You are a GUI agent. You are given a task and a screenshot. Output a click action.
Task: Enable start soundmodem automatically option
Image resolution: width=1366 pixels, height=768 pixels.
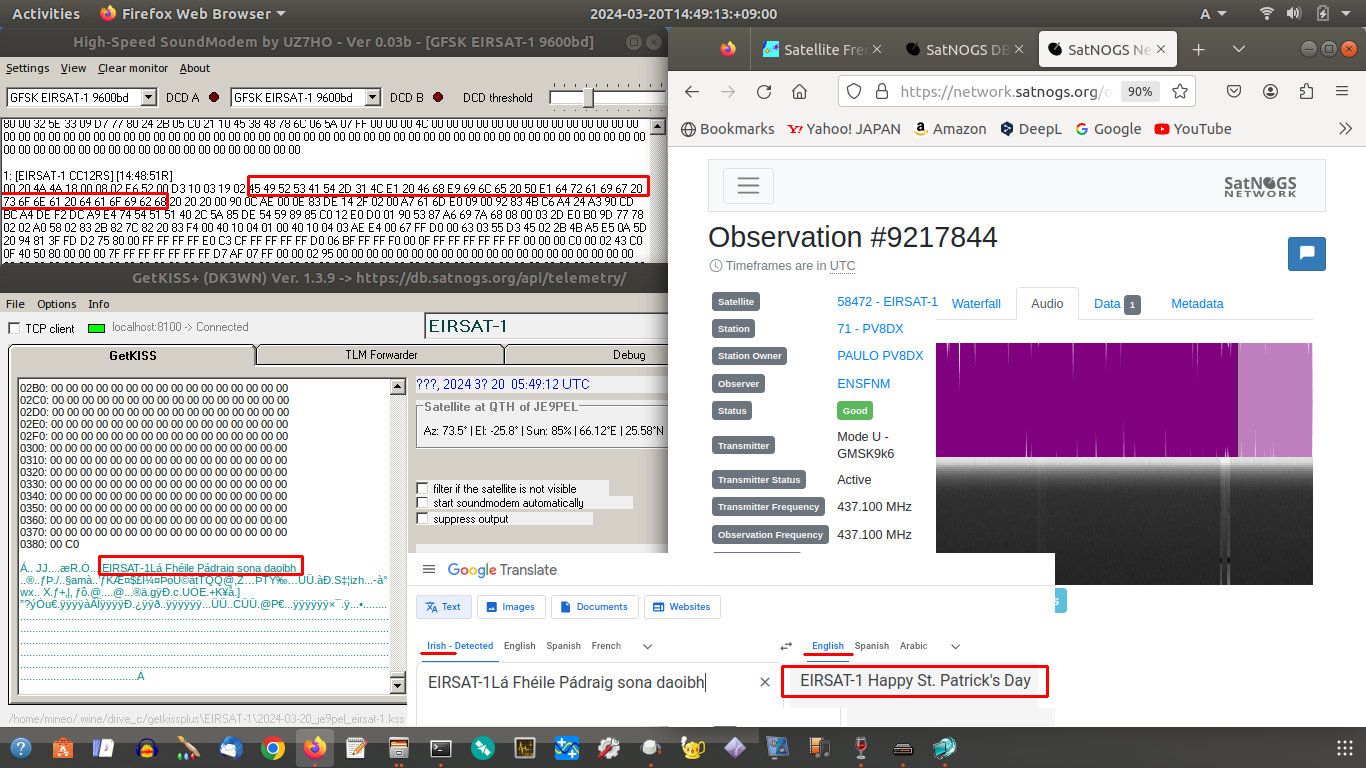coord(422,503)
